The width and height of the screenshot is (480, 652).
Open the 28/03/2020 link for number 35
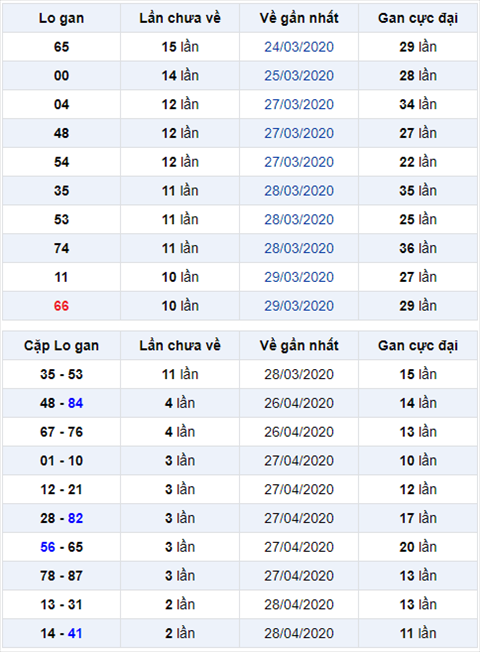point(299,191)
